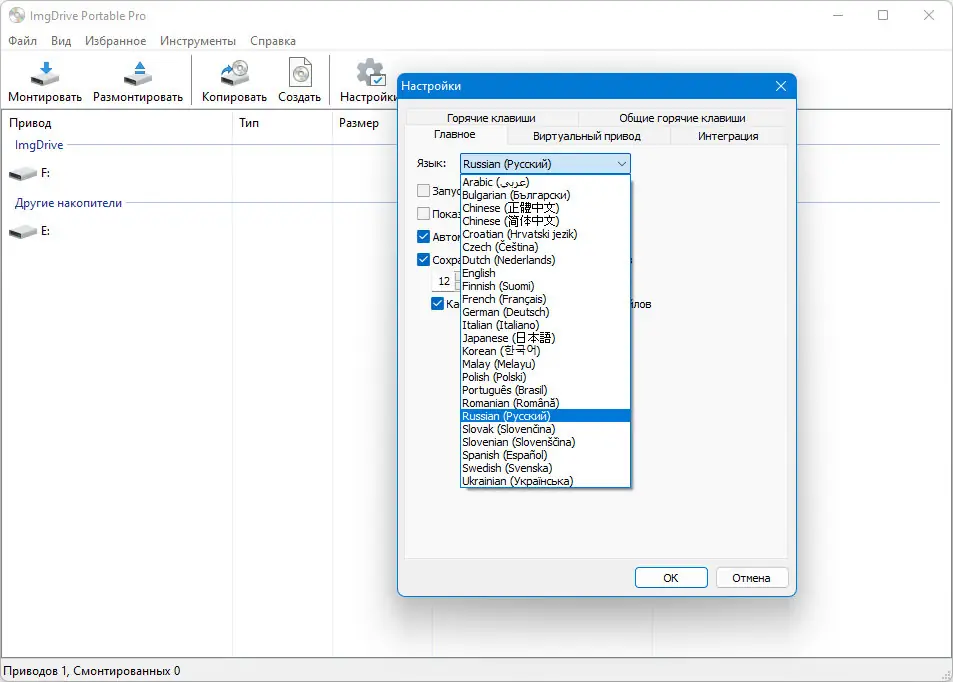Choose Spanish (Español) language
The image size is (953, 682).
click(545, 455)
